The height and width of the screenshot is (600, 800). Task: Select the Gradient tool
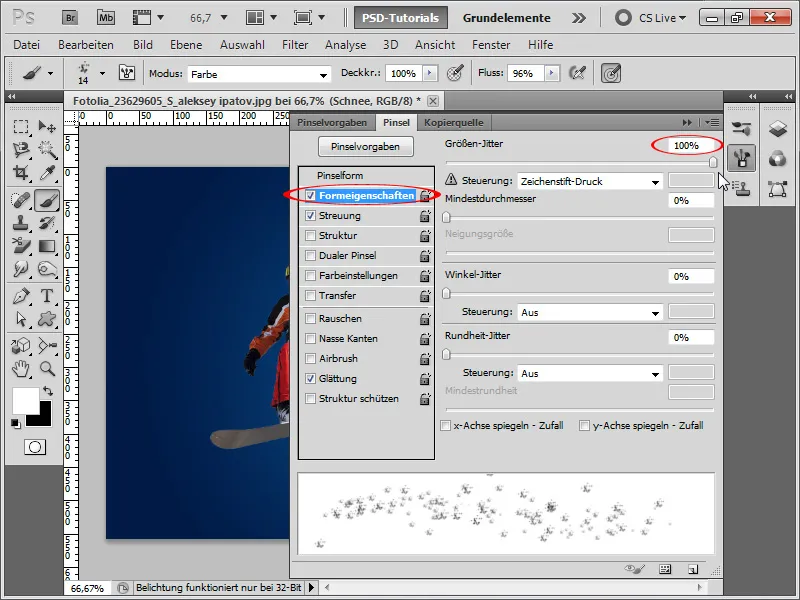pos(47,246)
